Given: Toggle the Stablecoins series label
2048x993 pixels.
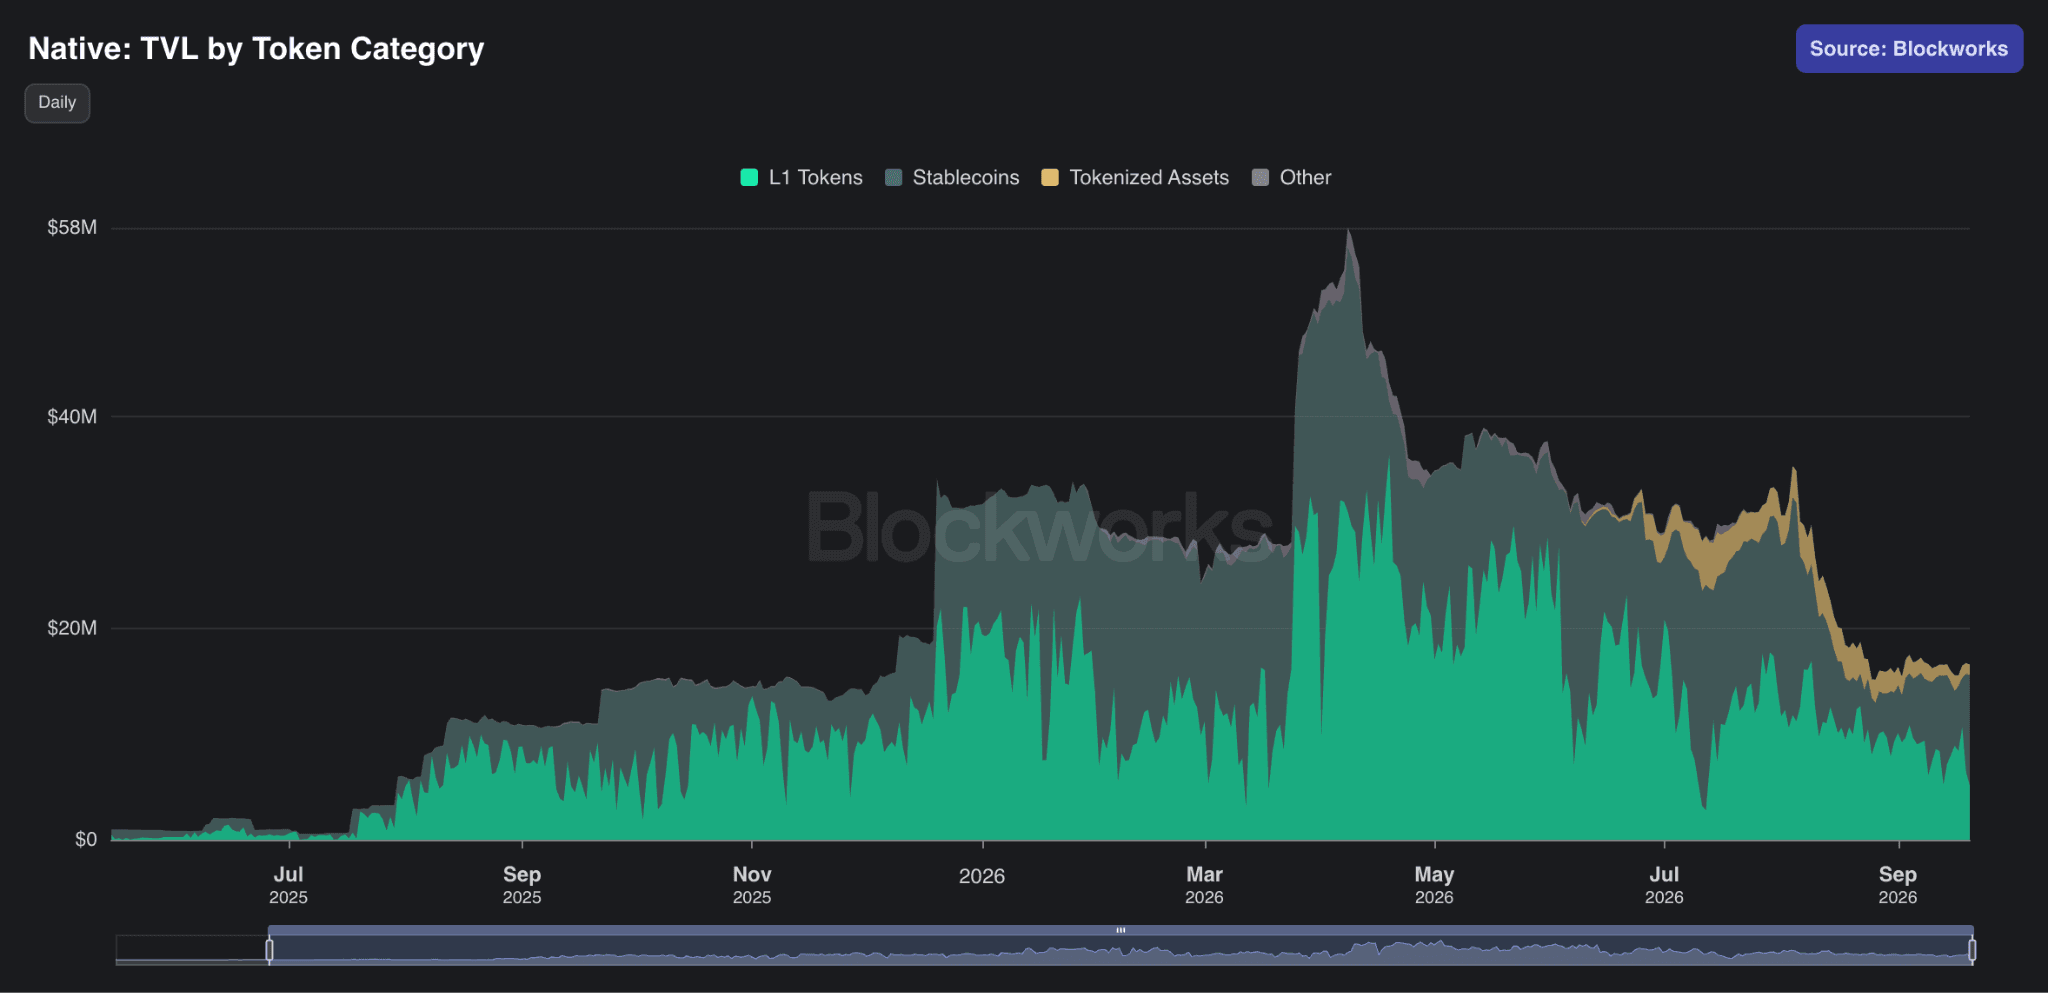Looking at the screenshot, I should point(966,178).
